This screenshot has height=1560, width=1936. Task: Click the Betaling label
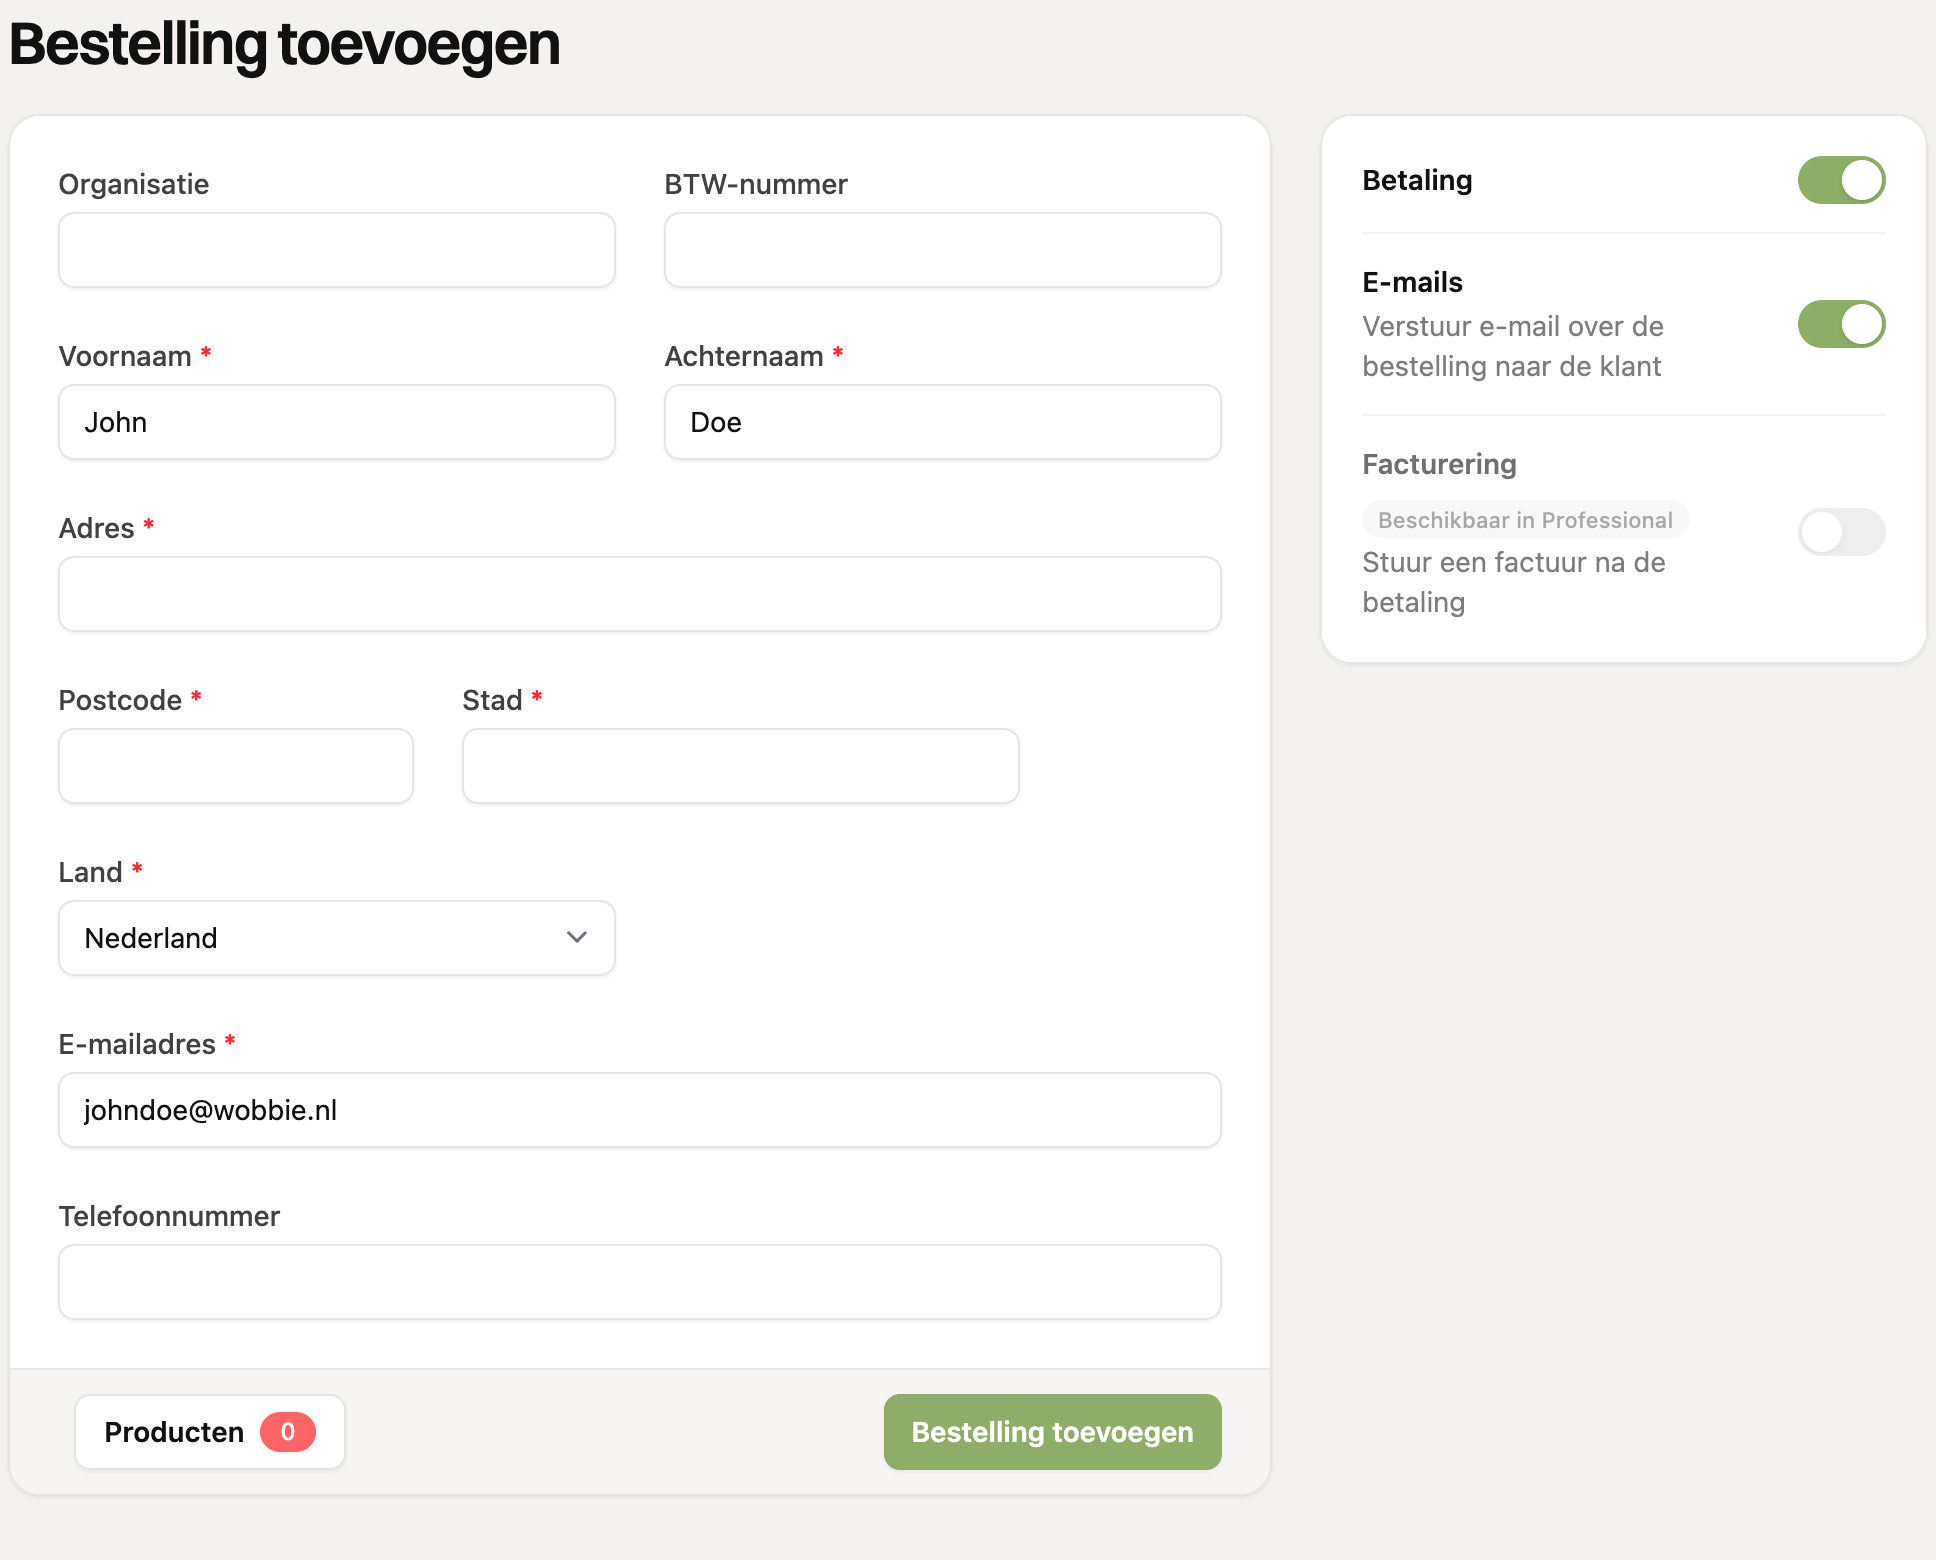click(1417, 180)
